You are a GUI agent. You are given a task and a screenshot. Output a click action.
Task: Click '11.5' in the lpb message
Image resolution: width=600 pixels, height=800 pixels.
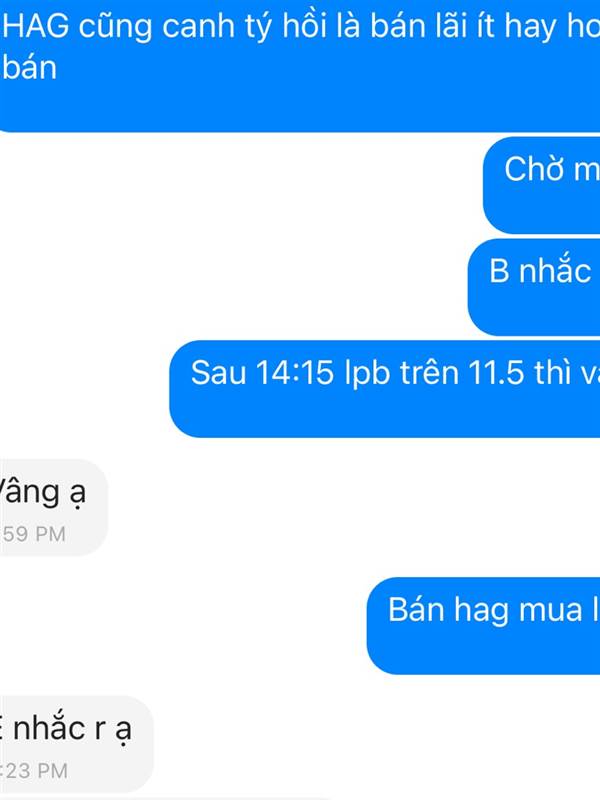click(495, 372)
